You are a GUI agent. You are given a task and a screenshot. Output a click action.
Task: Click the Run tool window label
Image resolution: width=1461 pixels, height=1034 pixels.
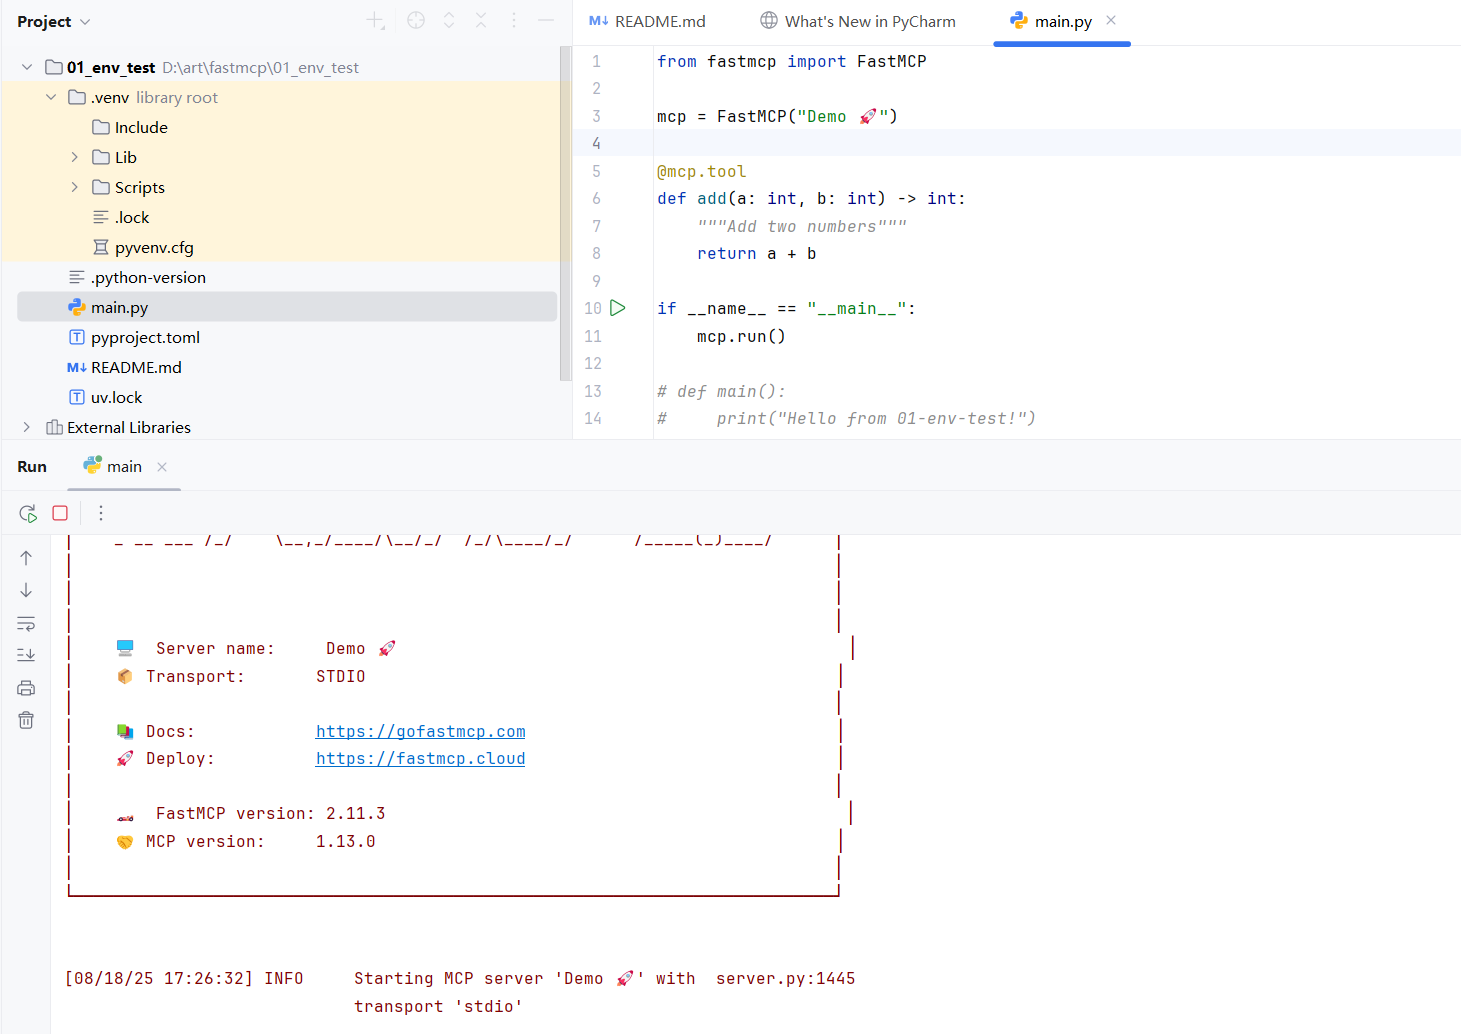click(32, 467)
